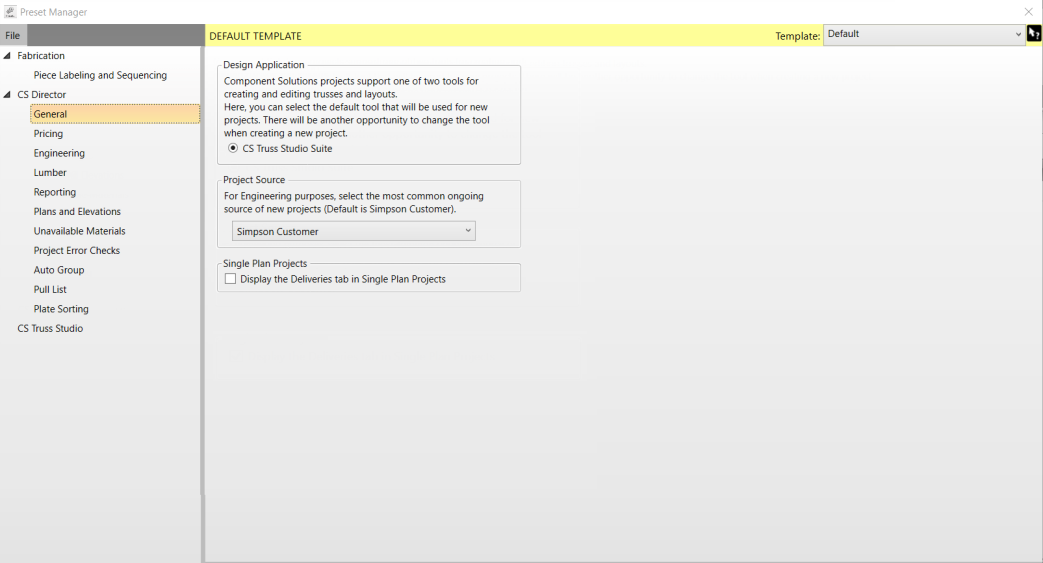Click the Project Source group label
The height and width of the screenshot is (563, 1043).
click(254, 180)
